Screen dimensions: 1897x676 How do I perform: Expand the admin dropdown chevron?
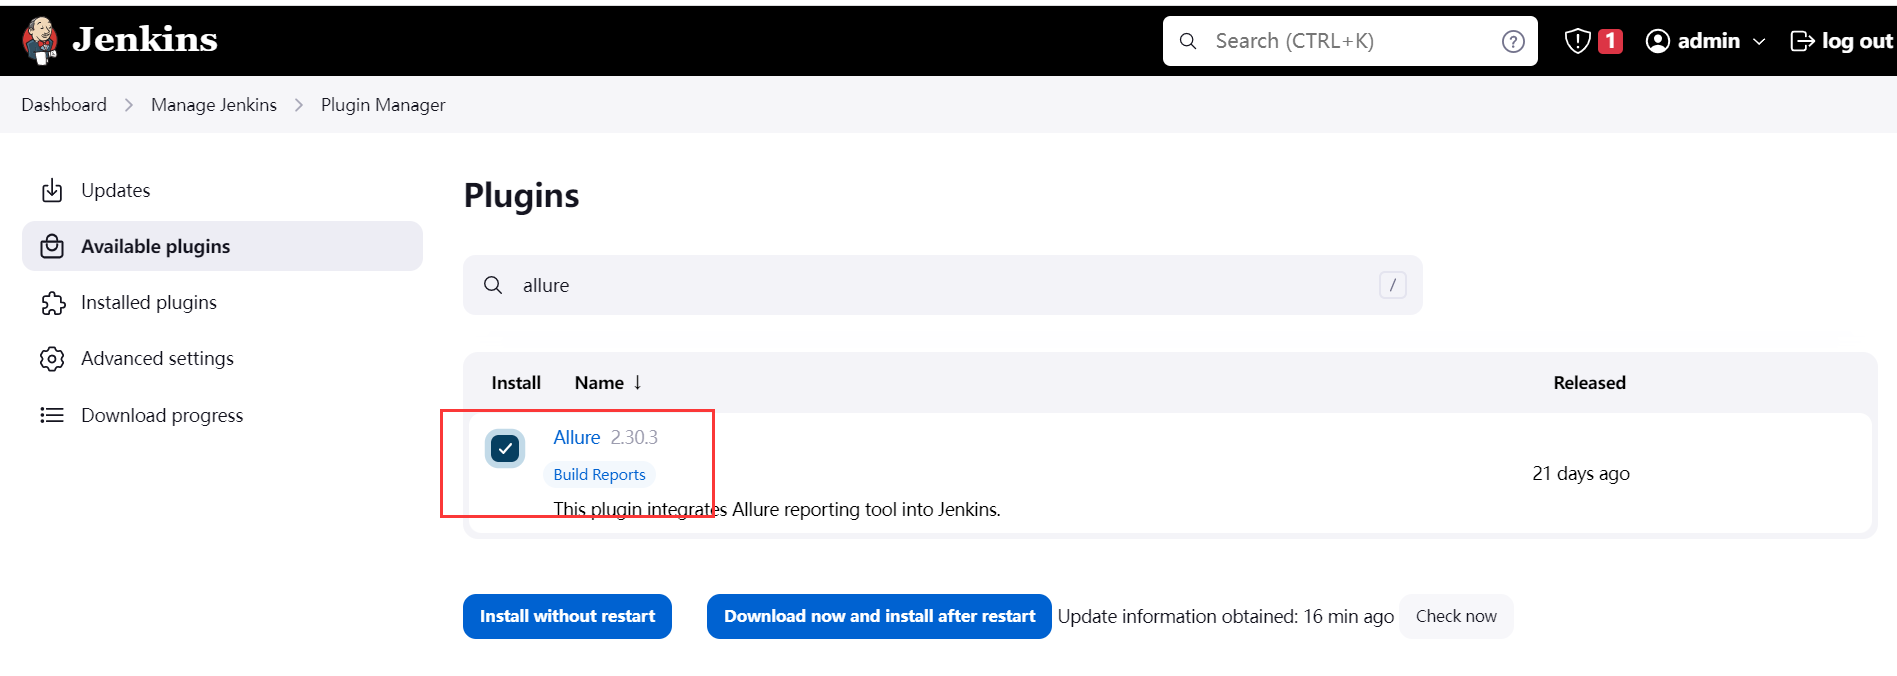point(1759,42)
